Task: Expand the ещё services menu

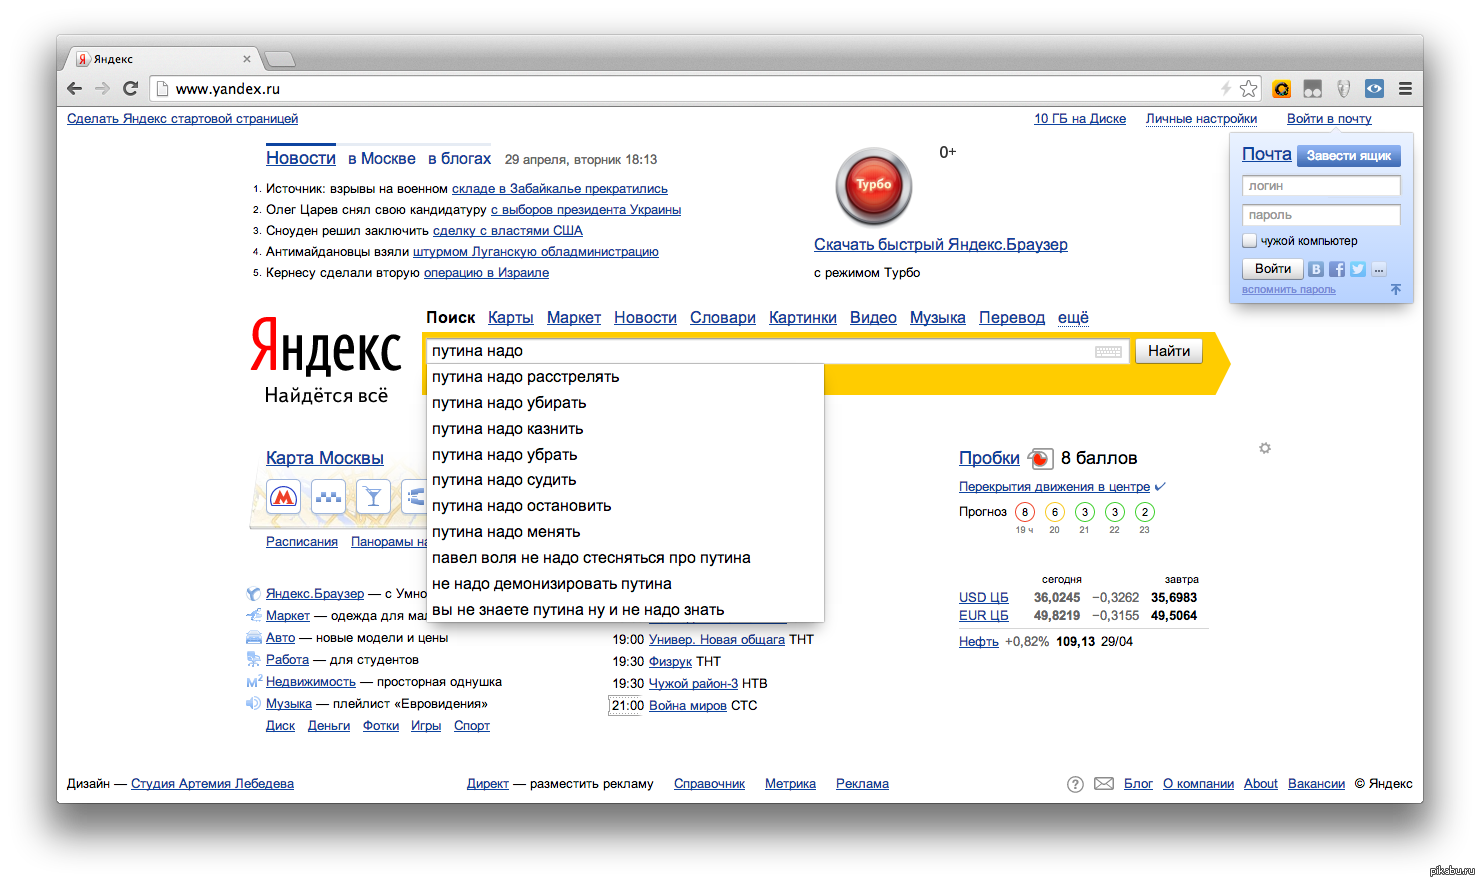Action: (x=1073, y=317)
